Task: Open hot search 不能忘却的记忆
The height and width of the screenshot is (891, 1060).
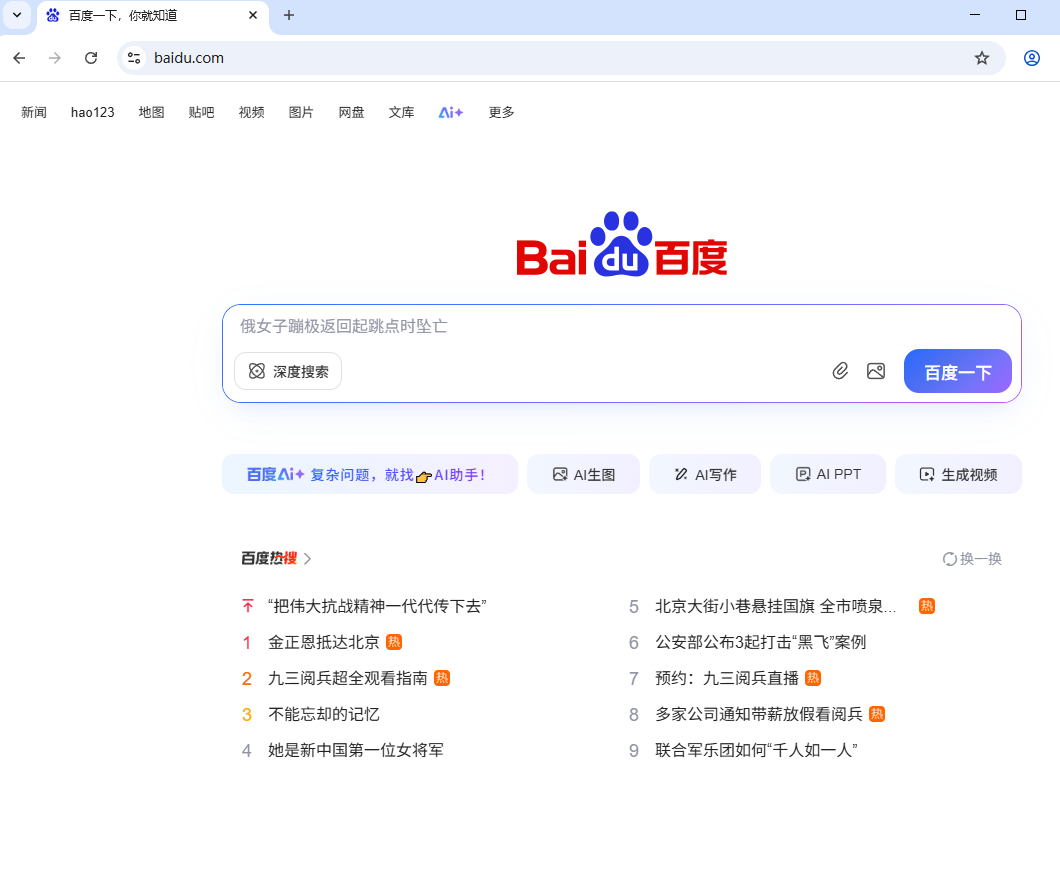Action: 324,714
